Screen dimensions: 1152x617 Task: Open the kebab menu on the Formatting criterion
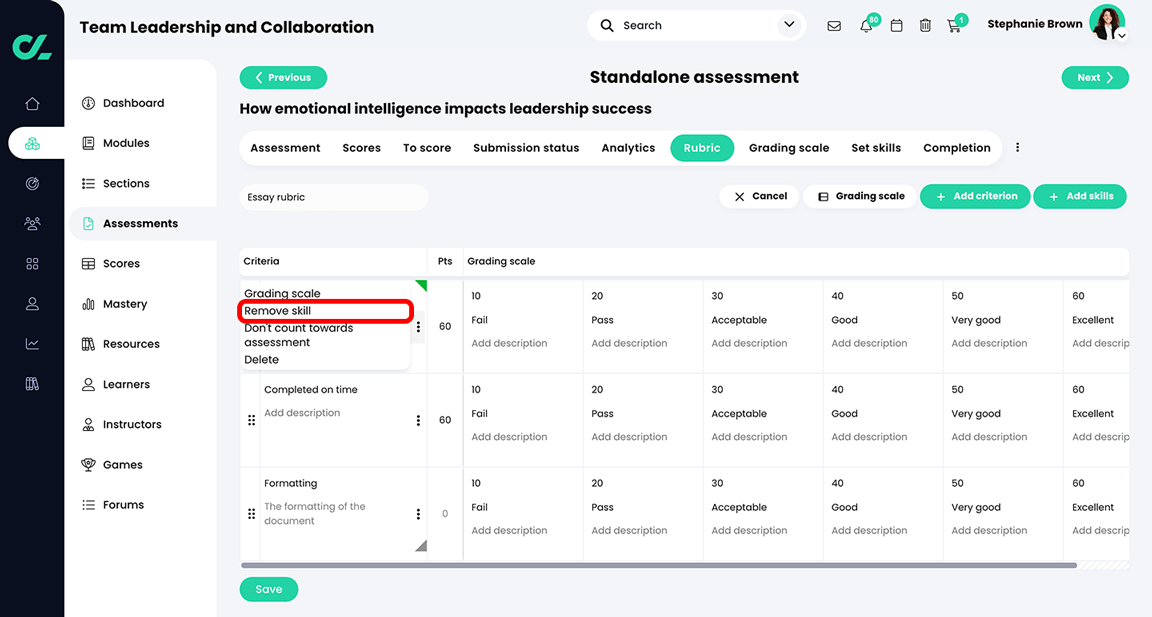[x=418, y=513]
